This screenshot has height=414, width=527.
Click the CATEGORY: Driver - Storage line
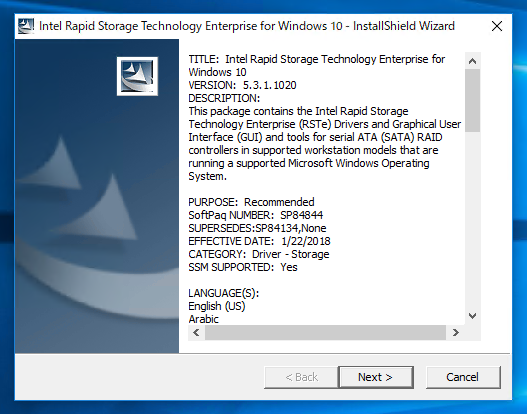[258, 254]
